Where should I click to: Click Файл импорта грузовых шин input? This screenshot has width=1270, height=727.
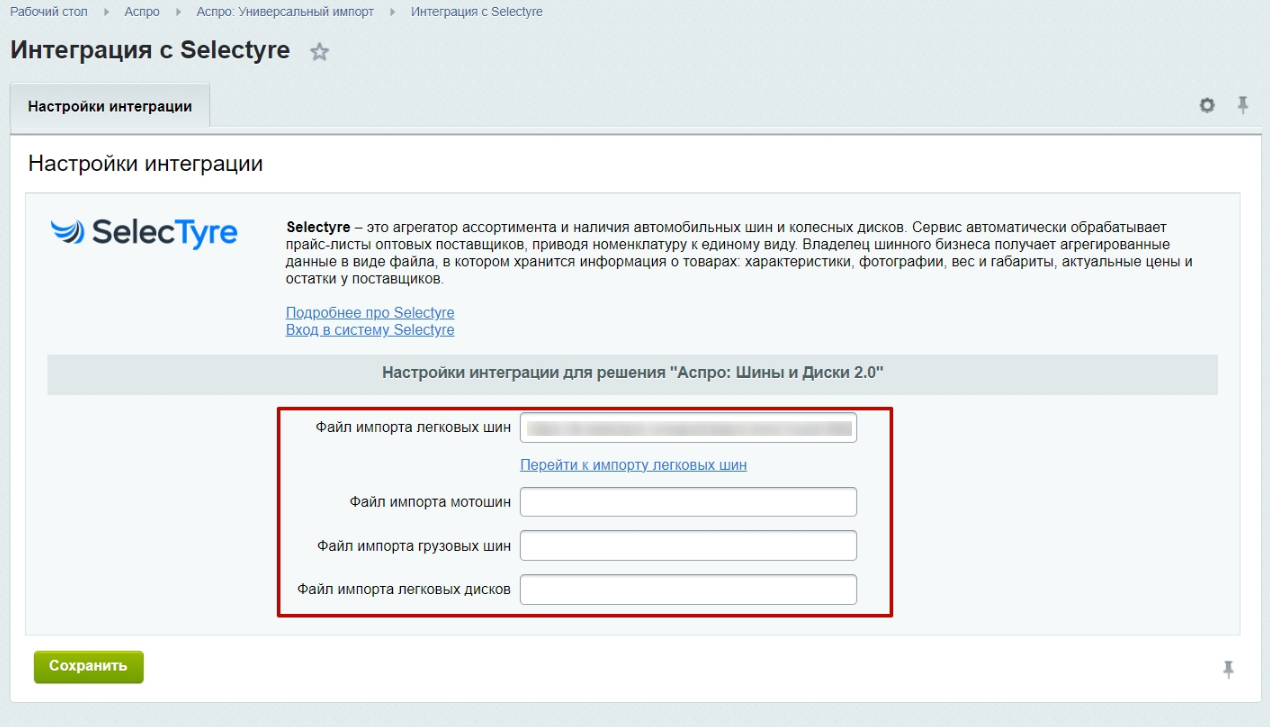point(688,546)
